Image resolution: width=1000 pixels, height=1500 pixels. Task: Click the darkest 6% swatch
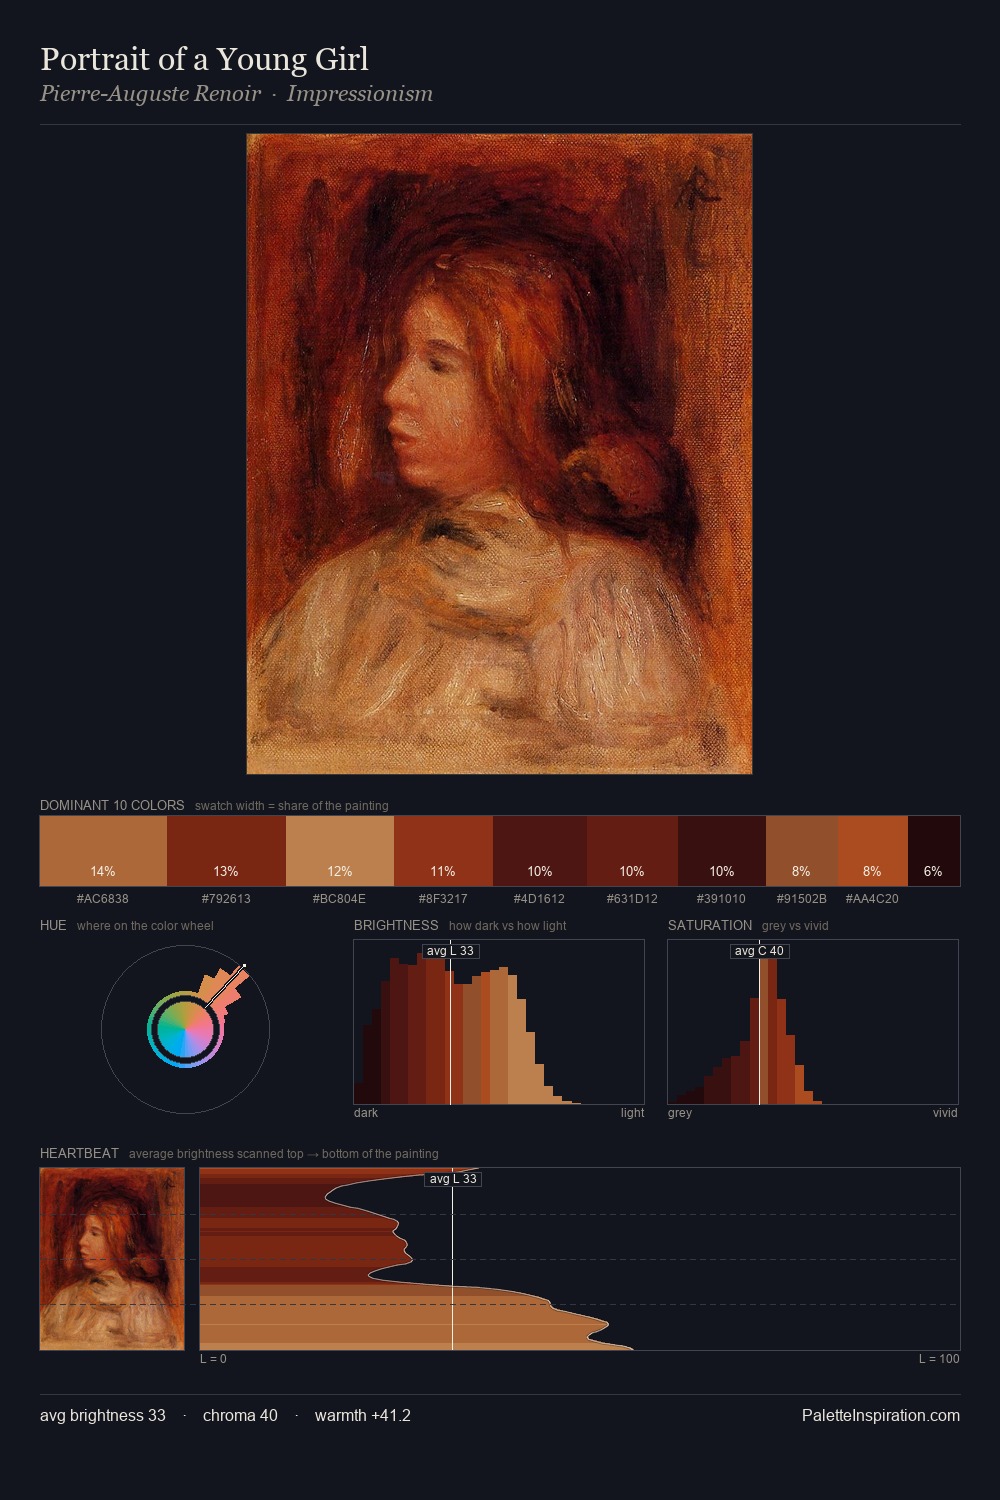(x=934, y=851)
